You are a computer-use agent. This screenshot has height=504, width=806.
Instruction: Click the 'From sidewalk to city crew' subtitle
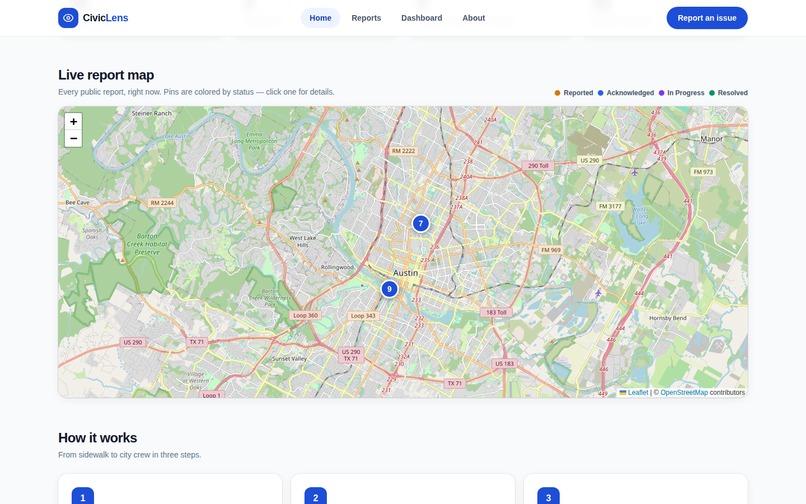tap(130, 455)
